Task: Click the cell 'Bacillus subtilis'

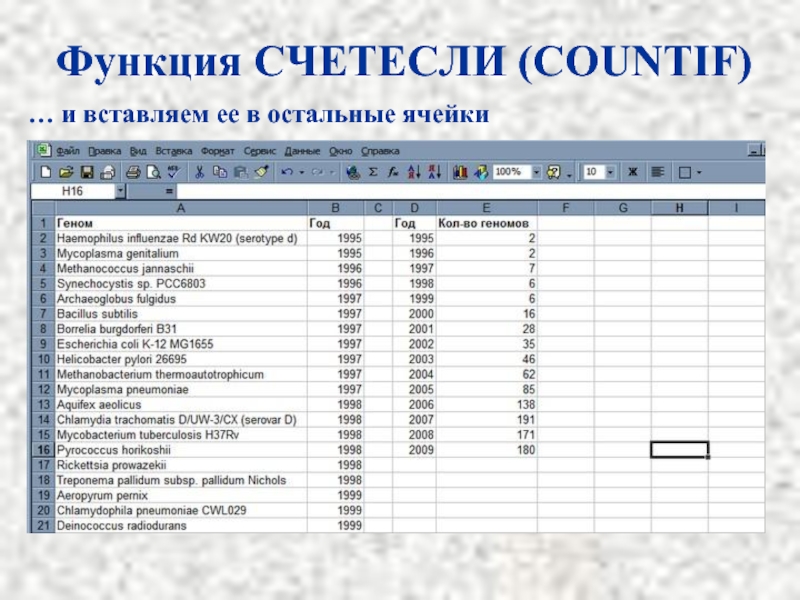Action: click(181, 314)
